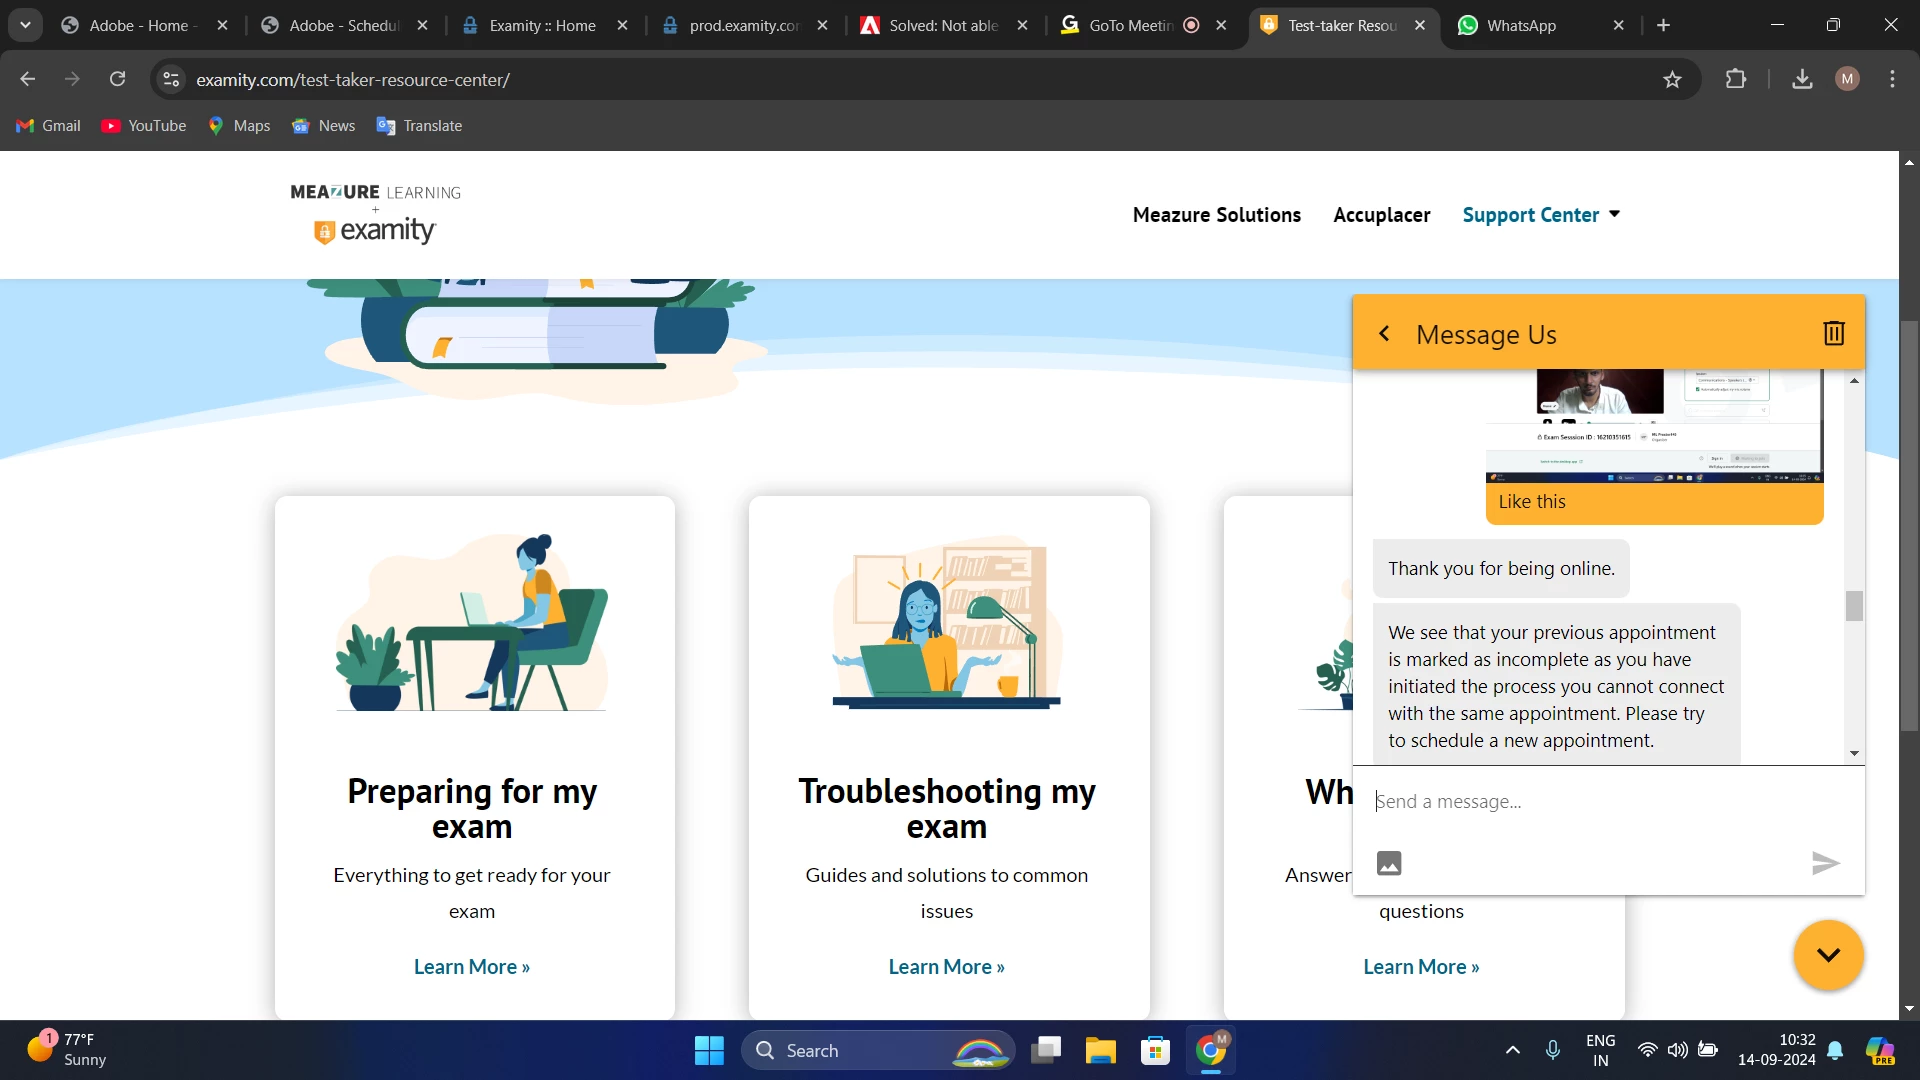The height and width of the screenshot is (1080, 1920).
Task: Switch to WhatsApp browser tab
Action: point(1520,26)
